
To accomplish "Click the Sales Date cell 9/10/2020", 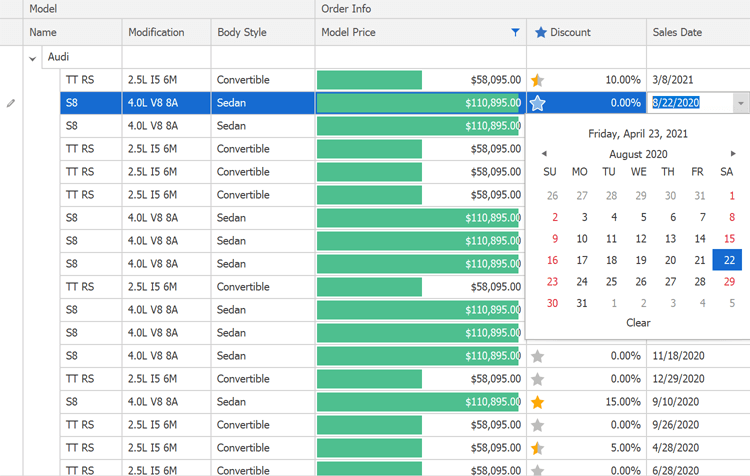I will click(x=698, y=402).
